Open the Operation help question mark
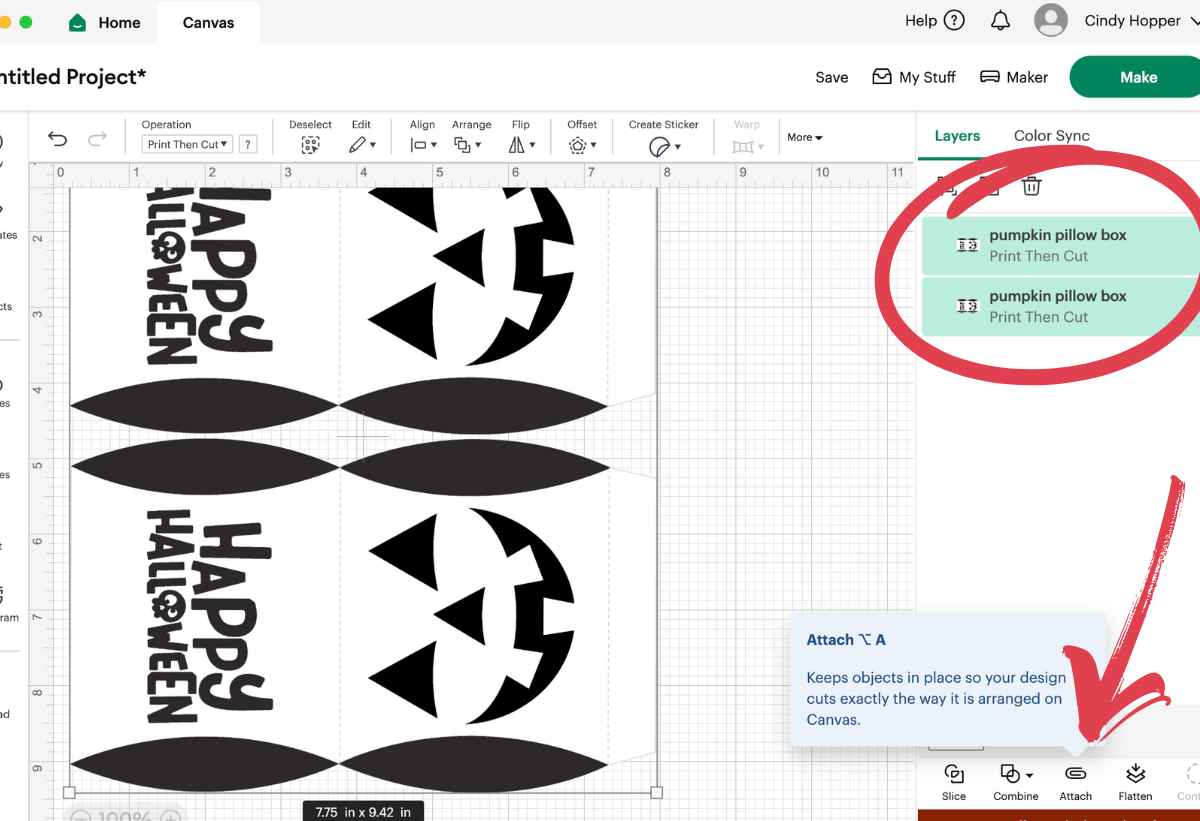This screenshot has height=821, width=1200. pos(248,144)
